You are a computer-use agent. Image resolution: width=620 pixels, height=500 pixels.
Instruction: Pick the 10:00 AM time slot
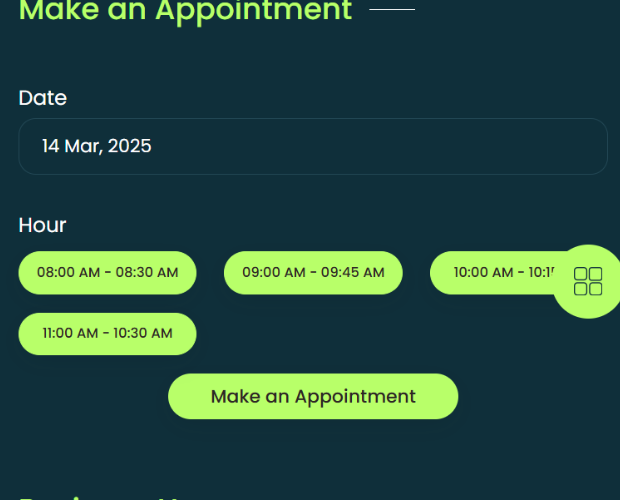click(494, 273)
